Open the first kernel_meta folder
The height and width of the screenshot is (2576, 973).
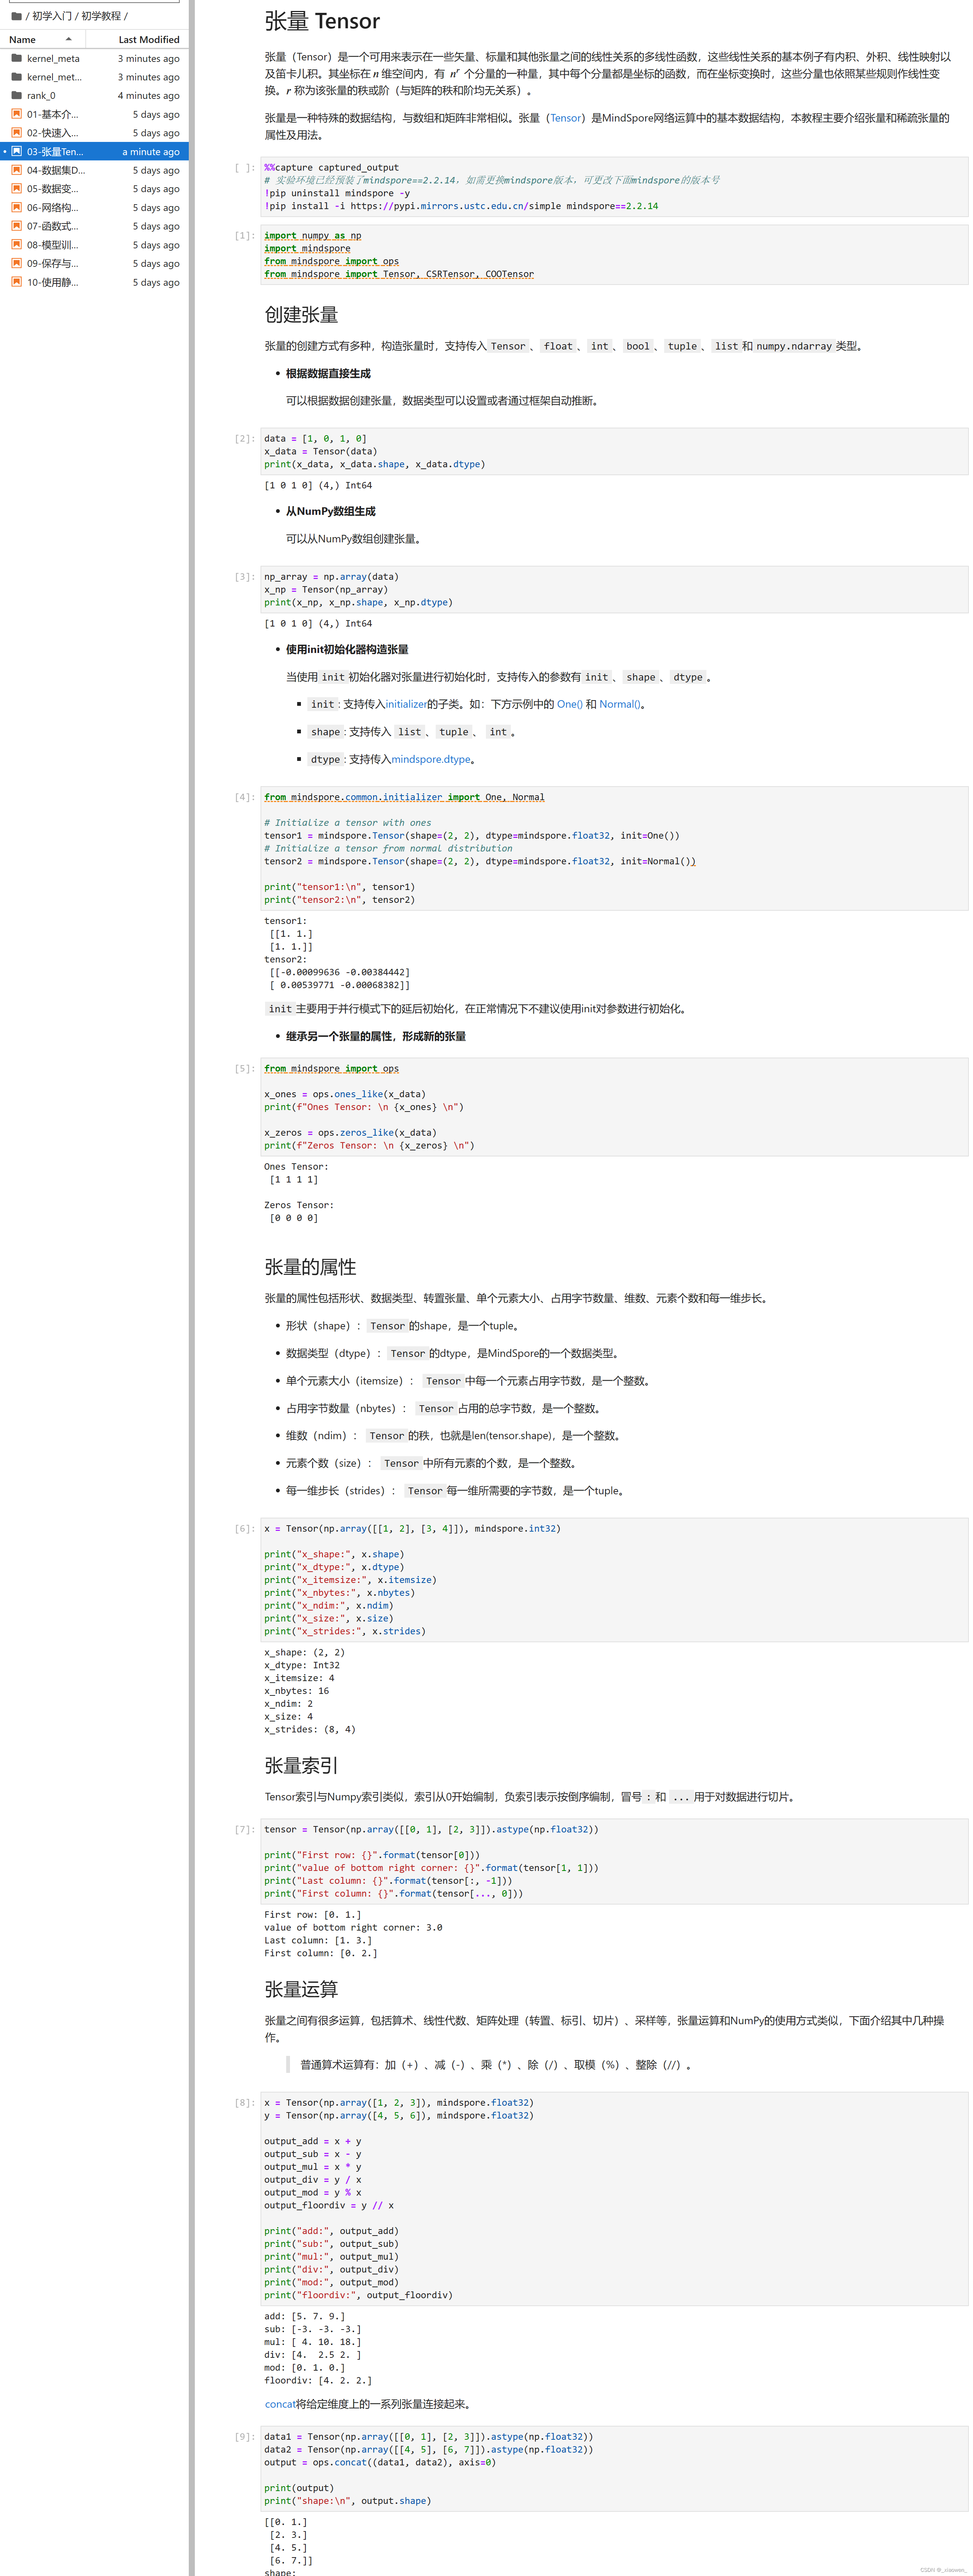point(53,59)
